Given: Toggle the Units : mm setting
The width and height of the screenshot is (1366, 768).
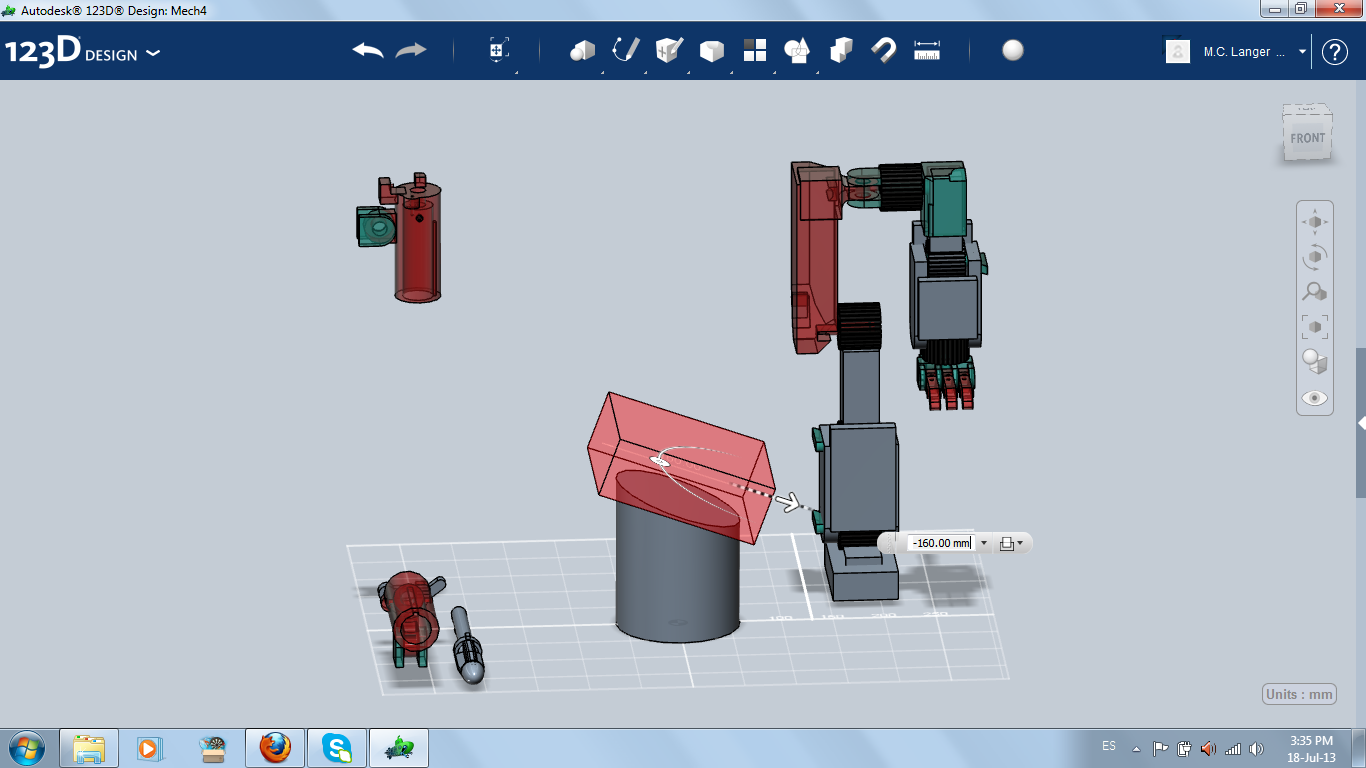Looking at the screenshot, I should coord(1299,693).
